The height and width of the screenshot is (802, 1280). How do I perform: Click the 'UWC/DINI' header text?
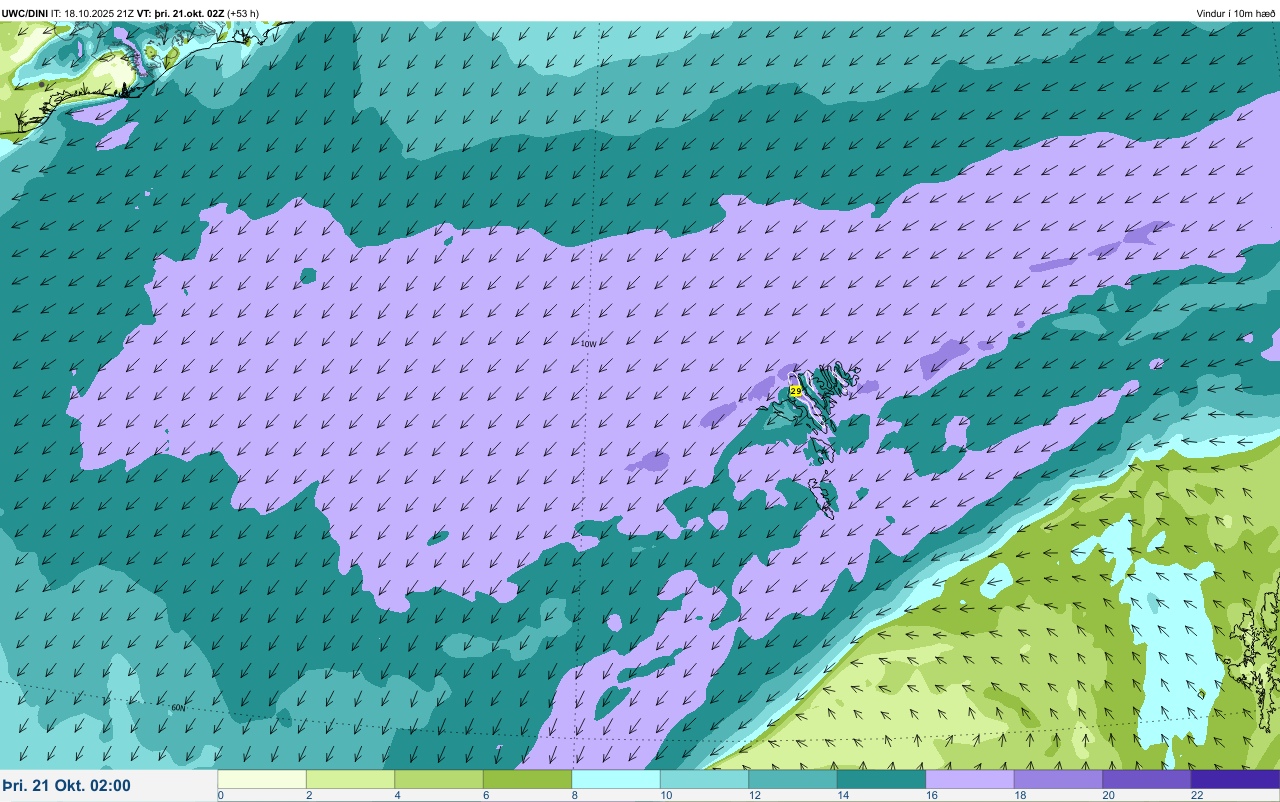point(25,13)
